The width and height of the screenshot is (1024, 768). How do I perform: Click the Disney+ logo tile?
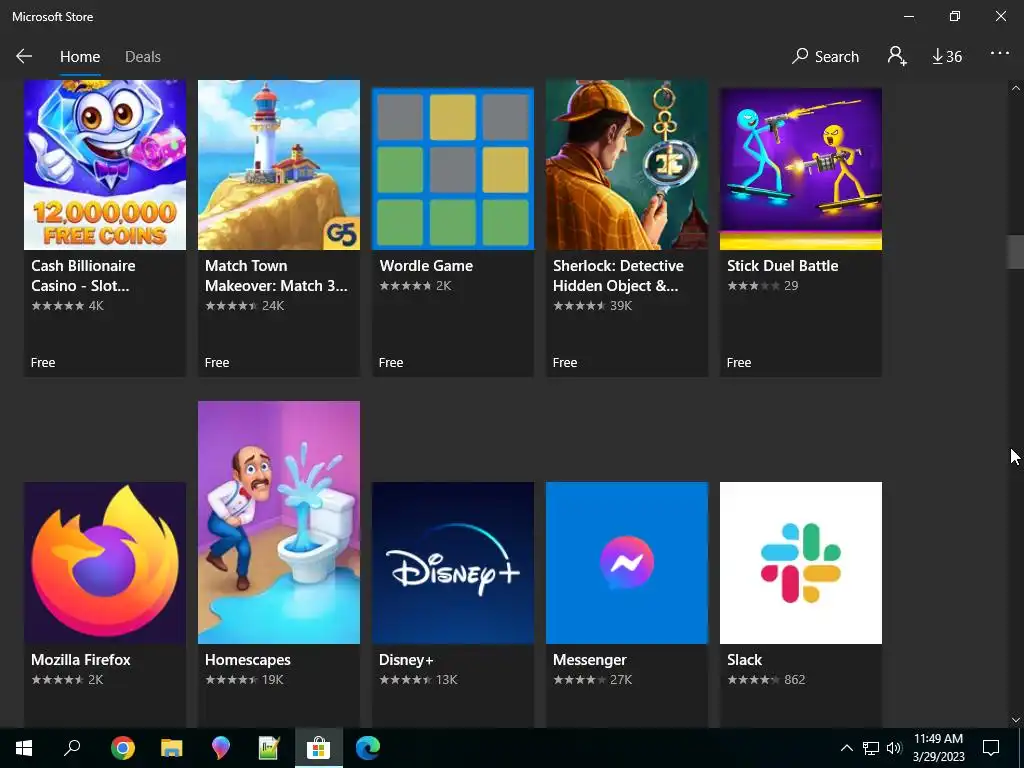coord(453,563)
